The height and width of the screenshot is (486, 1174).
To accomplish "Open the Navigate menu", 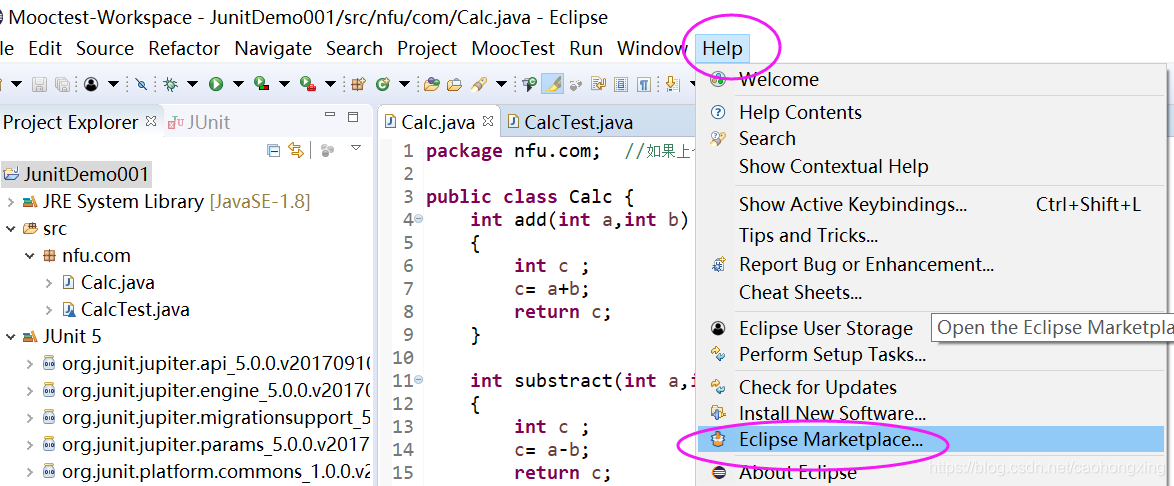I will tap(273, 49).
